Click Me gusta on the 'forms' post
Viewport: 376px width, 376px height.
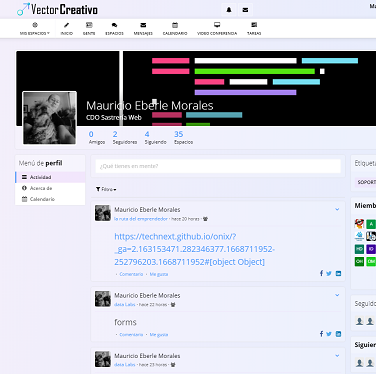[x=159, y=335]
